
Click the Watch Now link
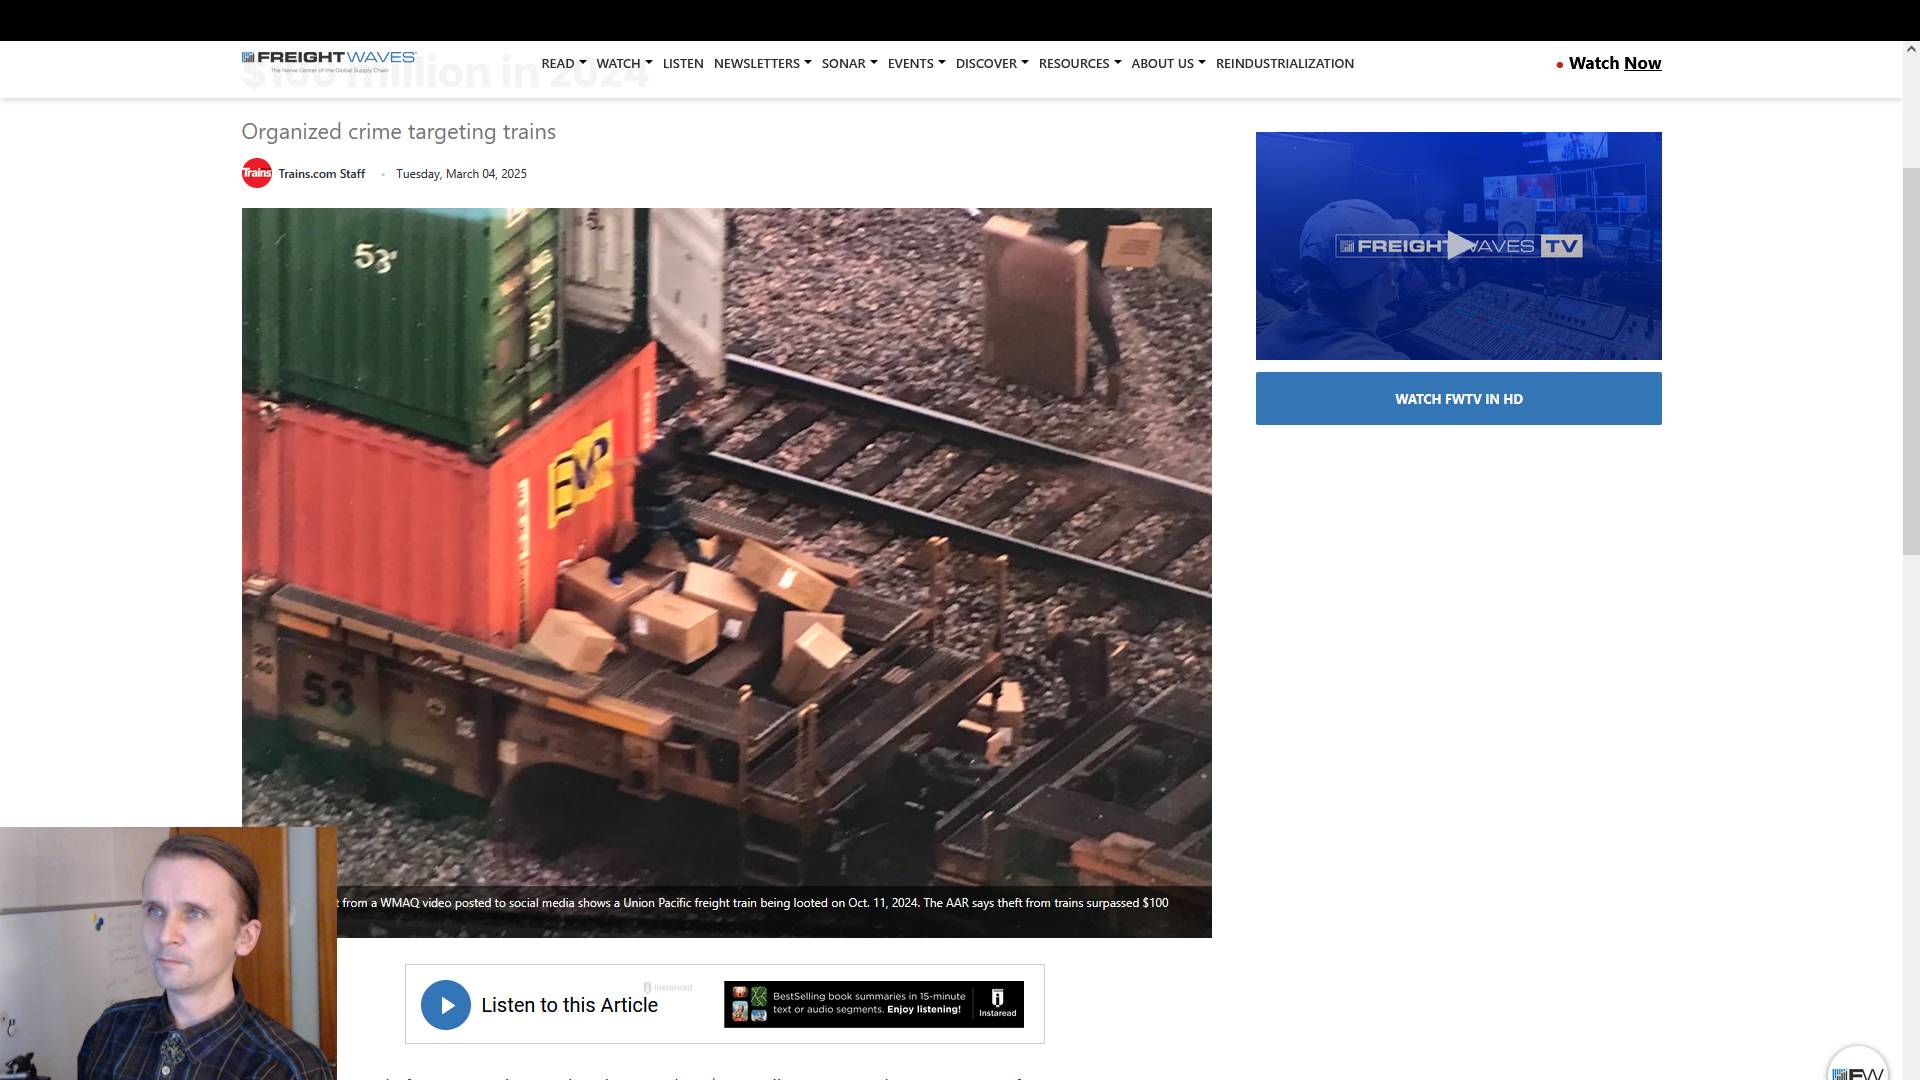1614,63
